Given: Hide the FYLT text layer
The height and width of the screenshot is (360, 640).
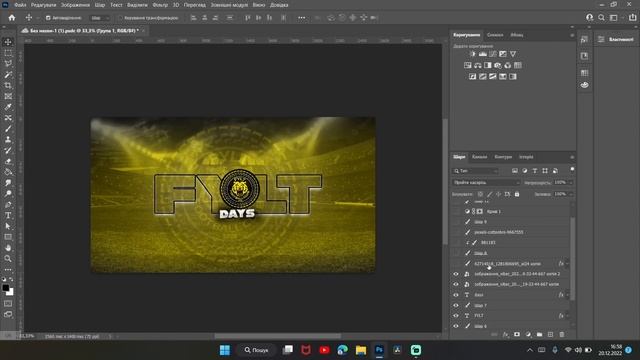Looking at the screenshot, I should 456,316.
